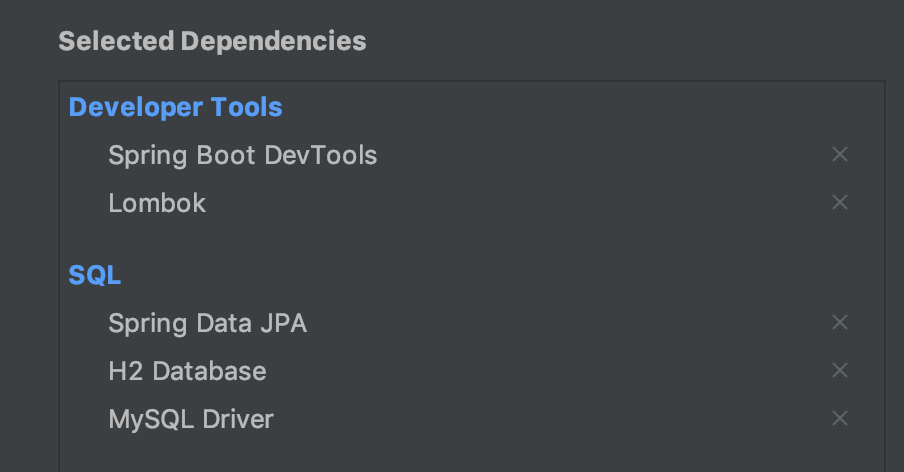Screen dimensions: 904x472
Task: Remove Spring Boot DevTools with its X icon
Action: (839, 154)
